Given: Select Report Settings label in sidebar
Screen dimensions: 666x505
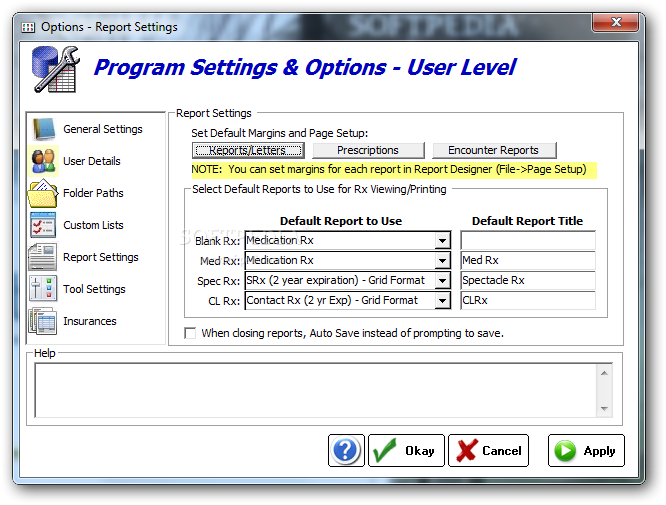Looking at the screenshot, I should point(101,257).
